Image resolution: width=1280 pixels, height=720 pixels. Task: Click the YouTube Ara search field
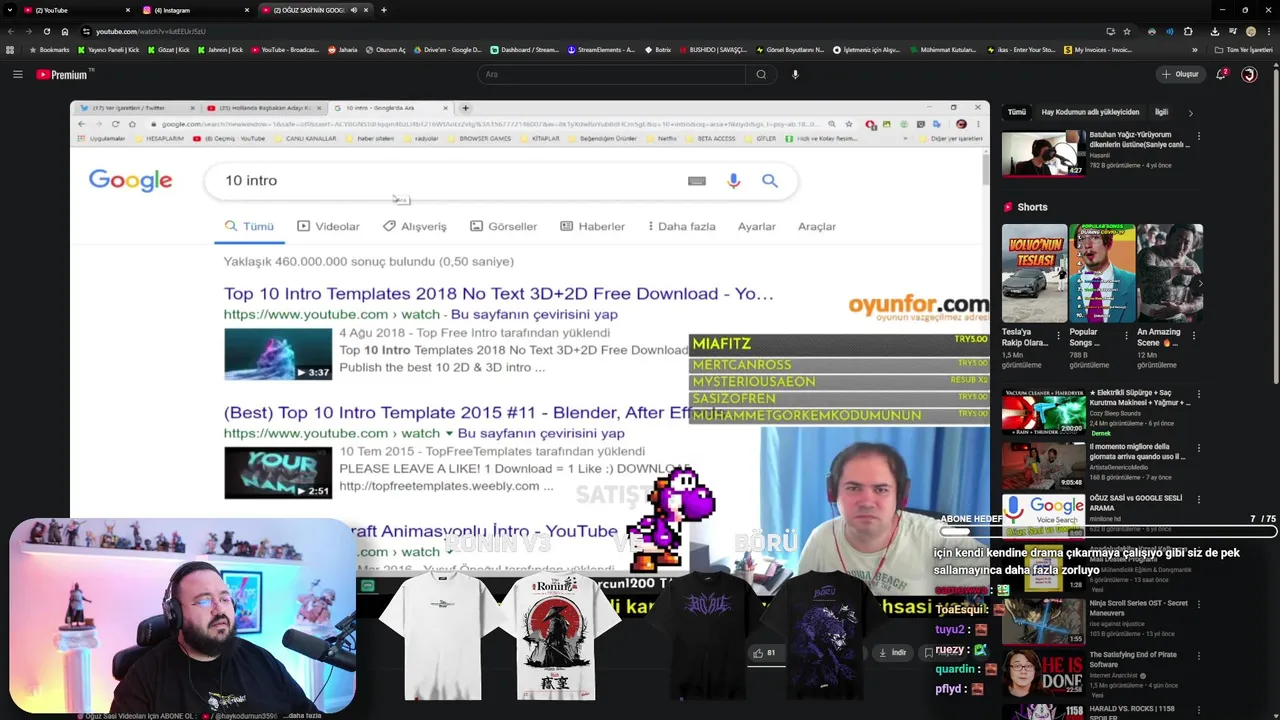610,74
